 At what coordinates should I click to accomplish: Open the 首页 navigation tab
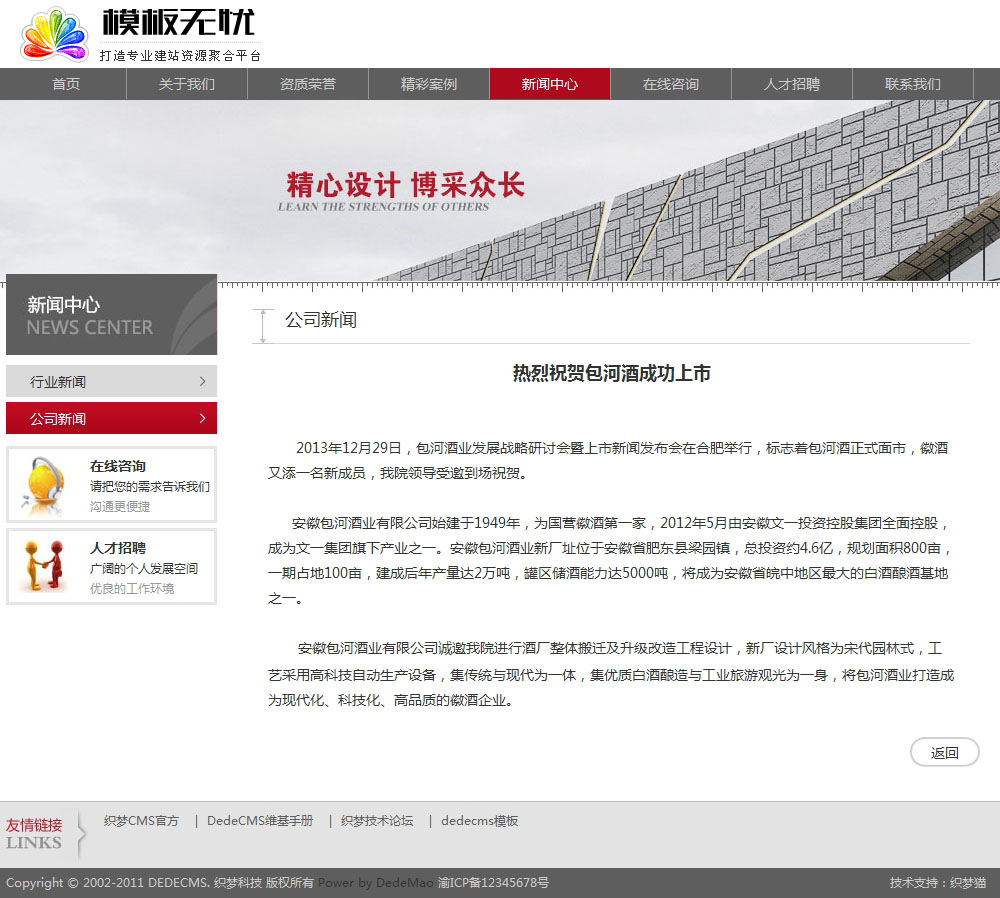[x=66, y=84]
